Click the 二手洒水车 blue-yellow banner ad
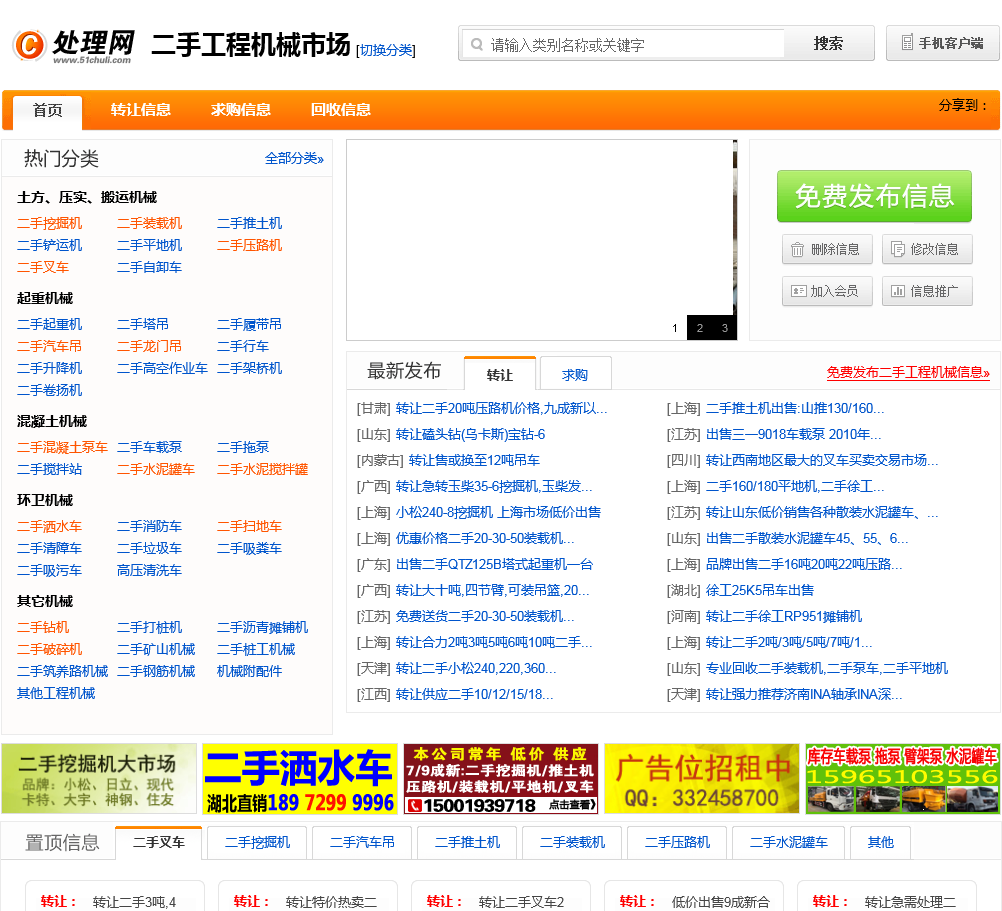Screen dimensions: 1002x911 click(x=300, y=779)
